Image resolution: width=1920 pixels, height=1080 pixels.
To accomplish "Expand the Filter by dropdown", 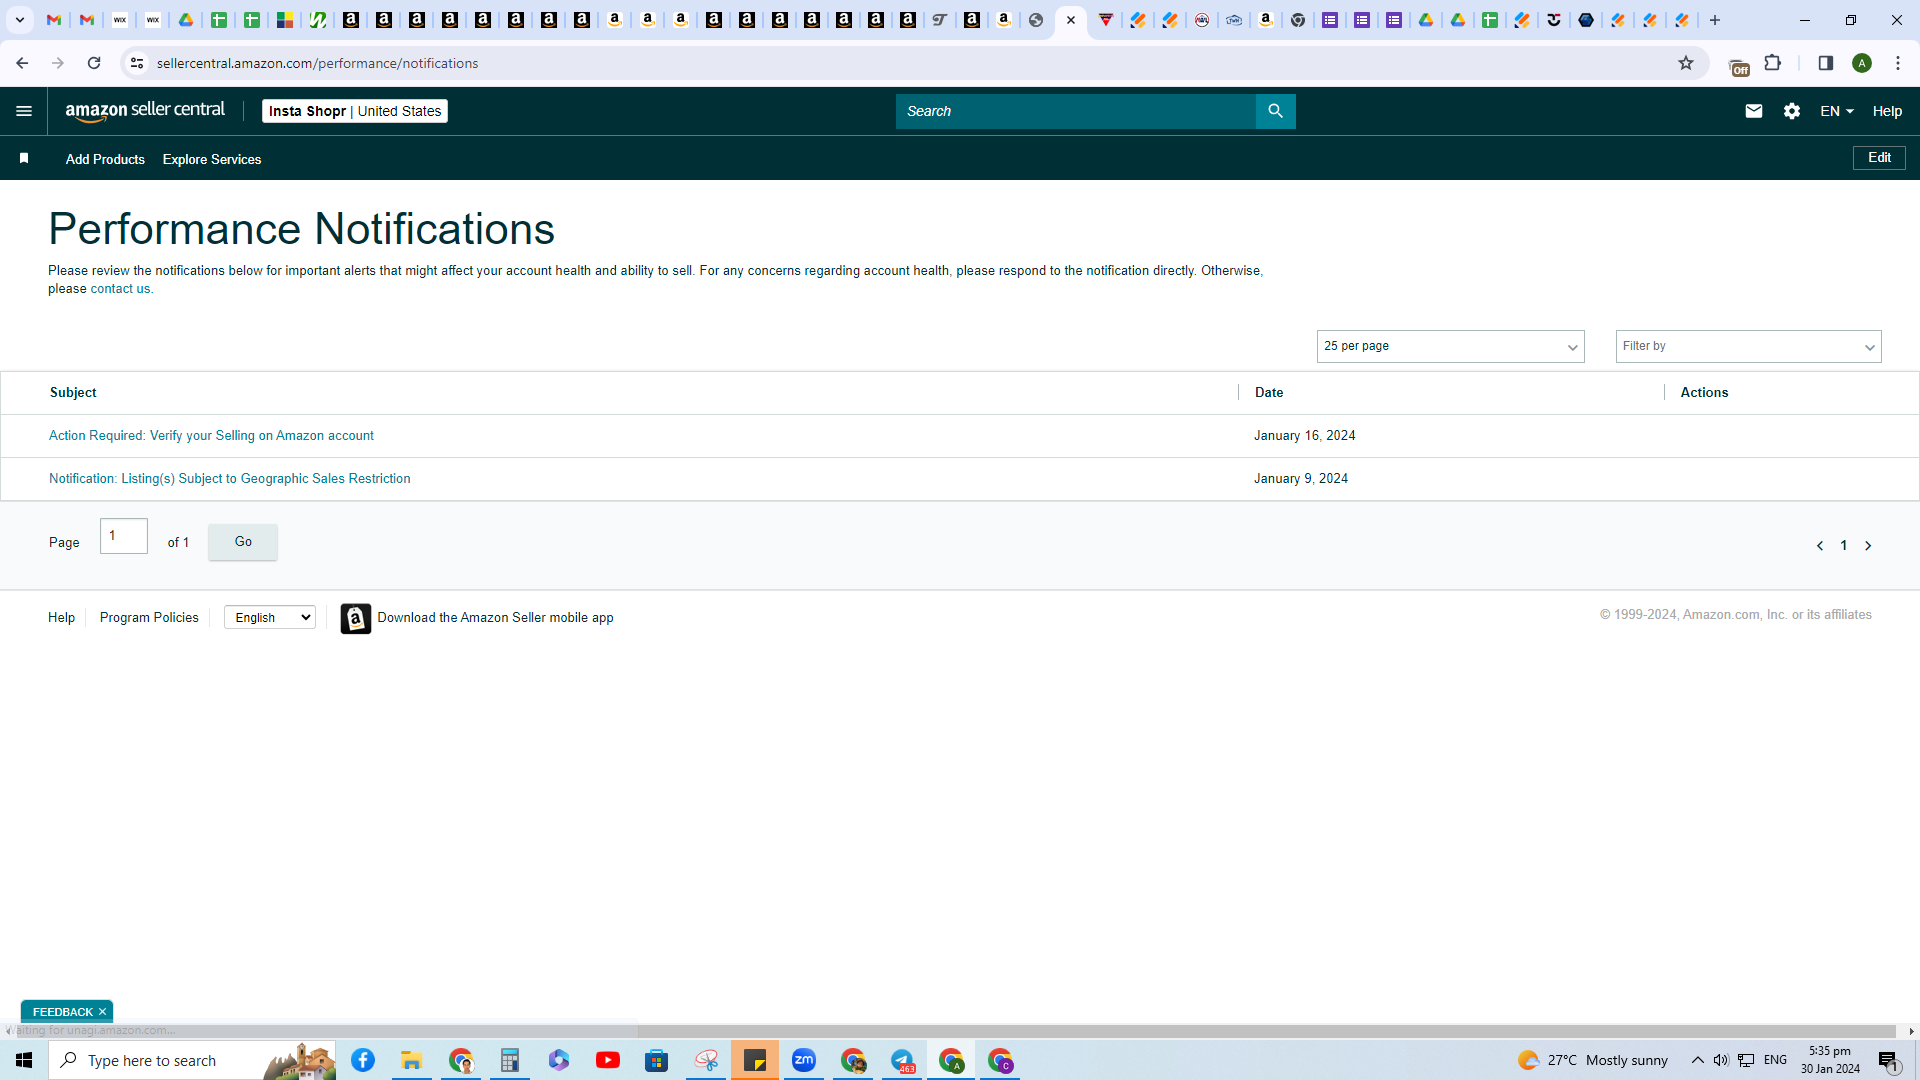I will point(1748,346).
